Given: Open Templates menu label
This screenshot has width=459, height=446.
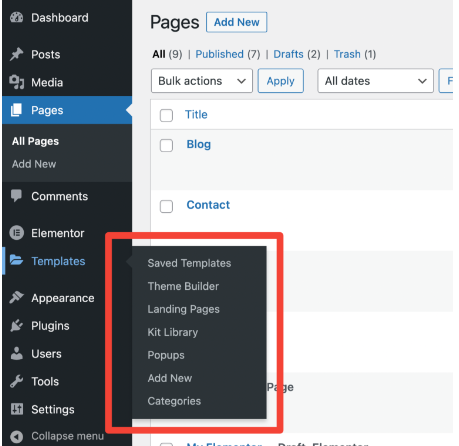Looking at the screenshot, I should [58, 261].
